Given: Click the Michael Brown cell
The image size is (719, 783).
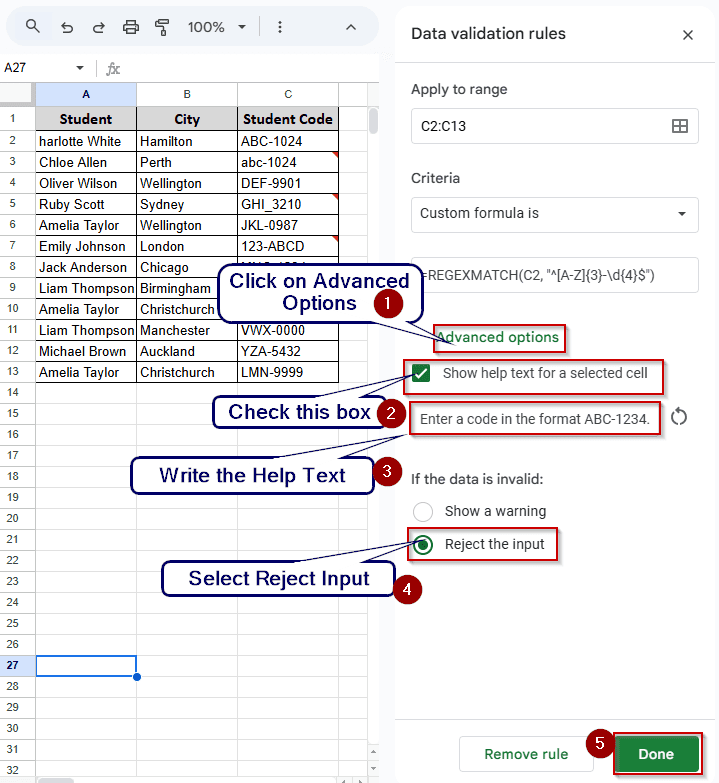Looking at the screenshot, I should coord(86,351).
